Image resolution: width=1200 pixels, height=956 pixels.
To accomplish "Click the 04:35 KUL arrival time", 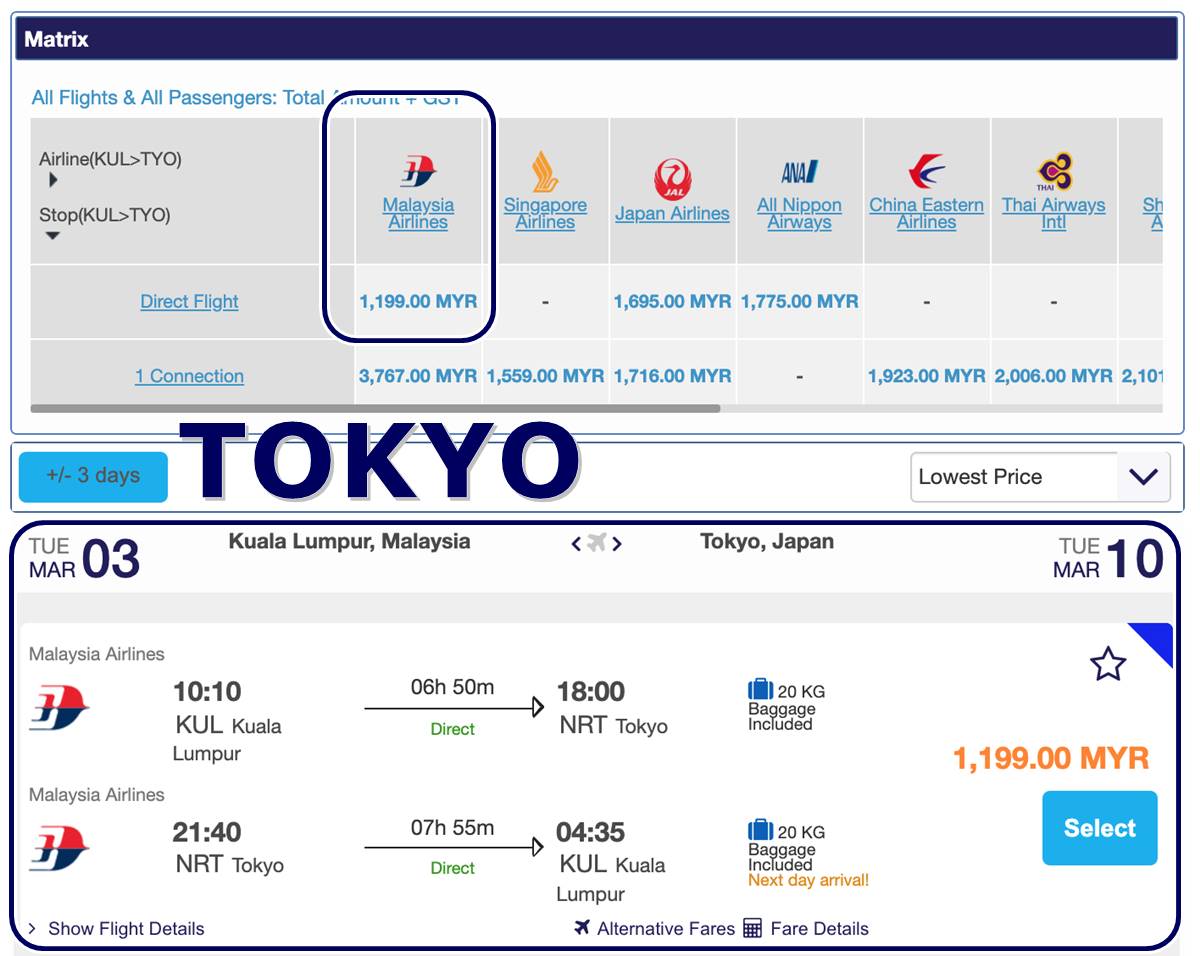I will pos(592,832).
